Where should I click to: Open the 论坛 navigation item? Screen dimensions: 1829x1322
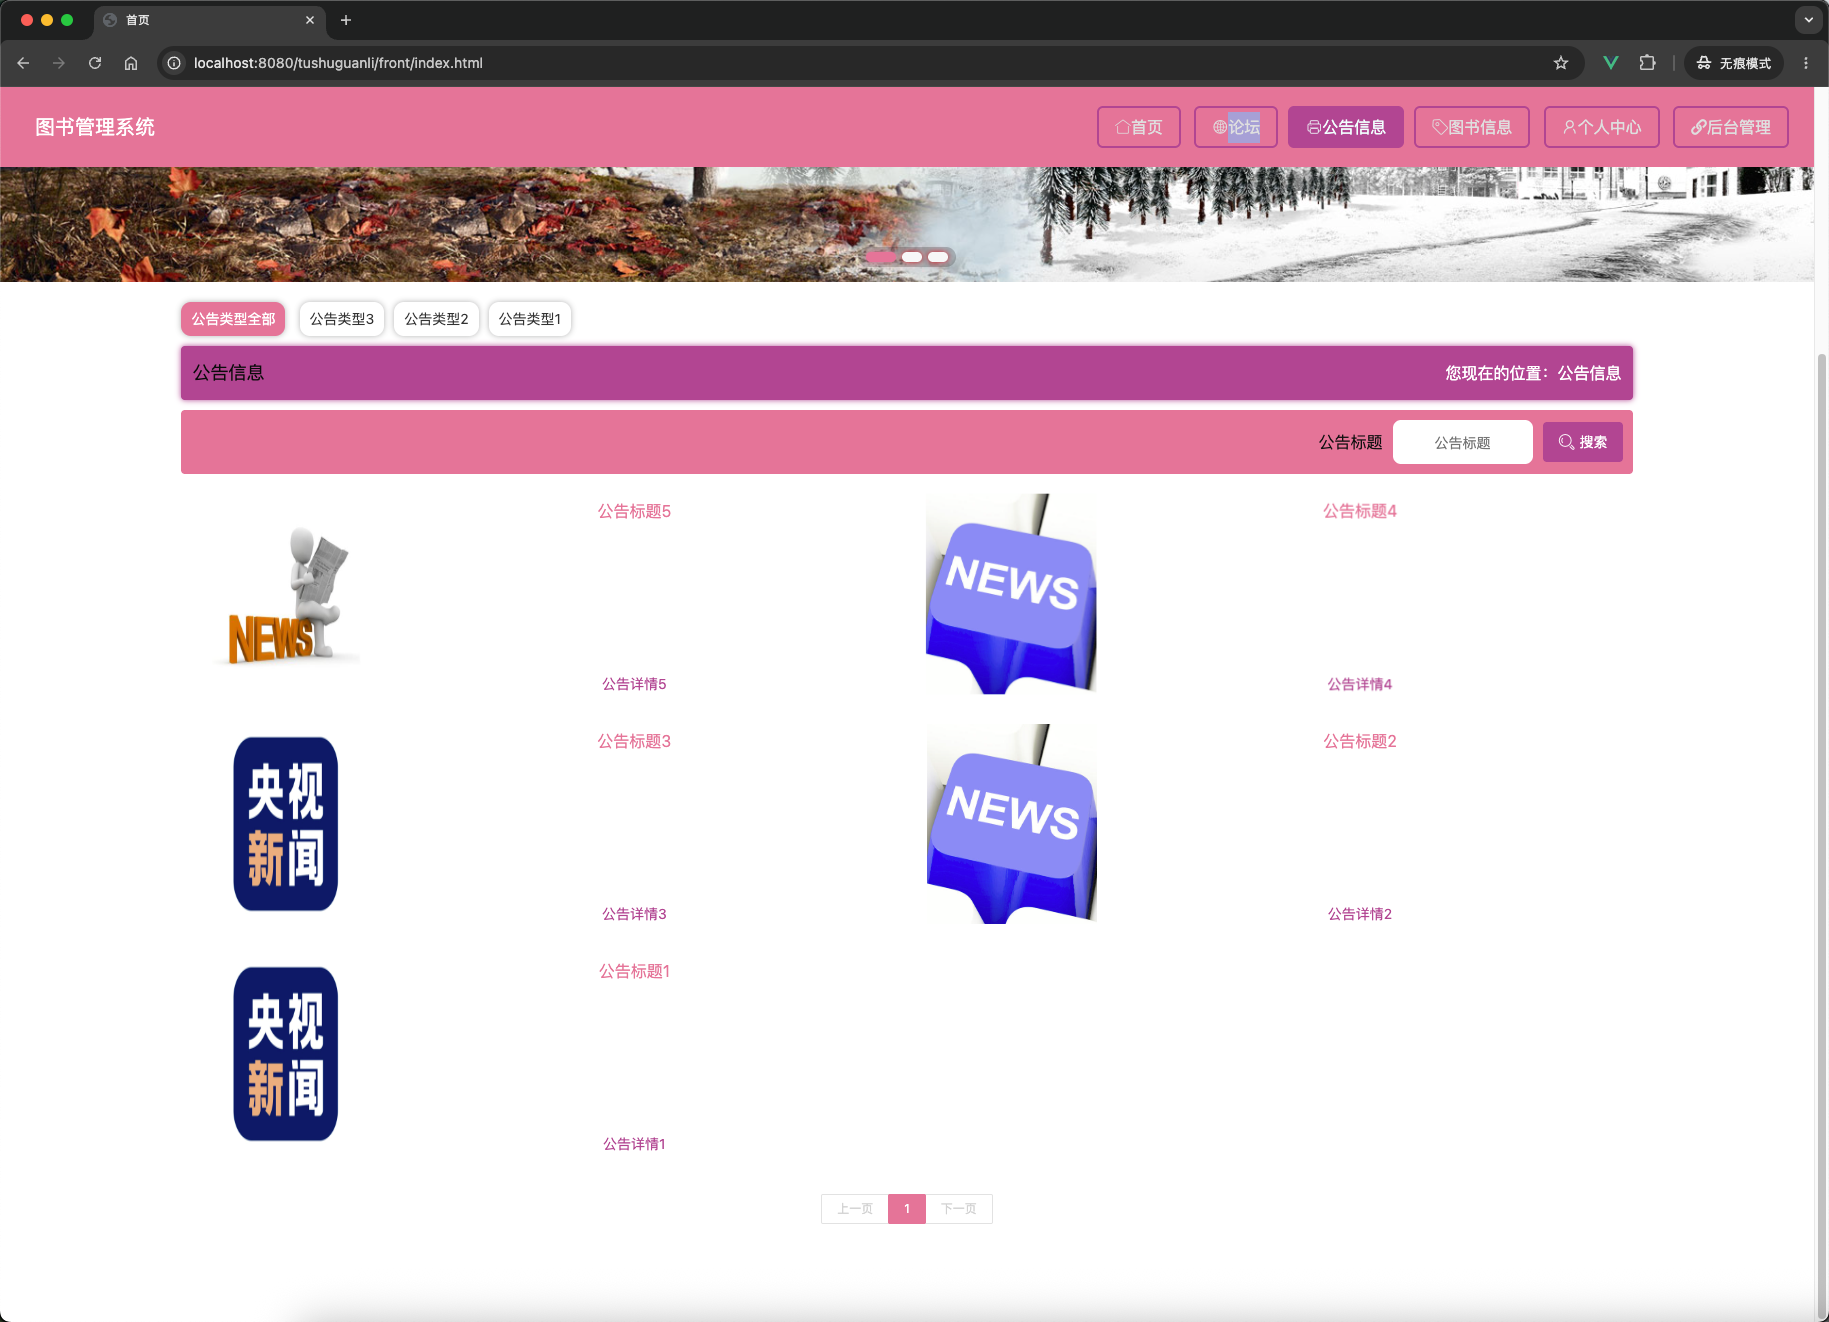[1236, 127]
